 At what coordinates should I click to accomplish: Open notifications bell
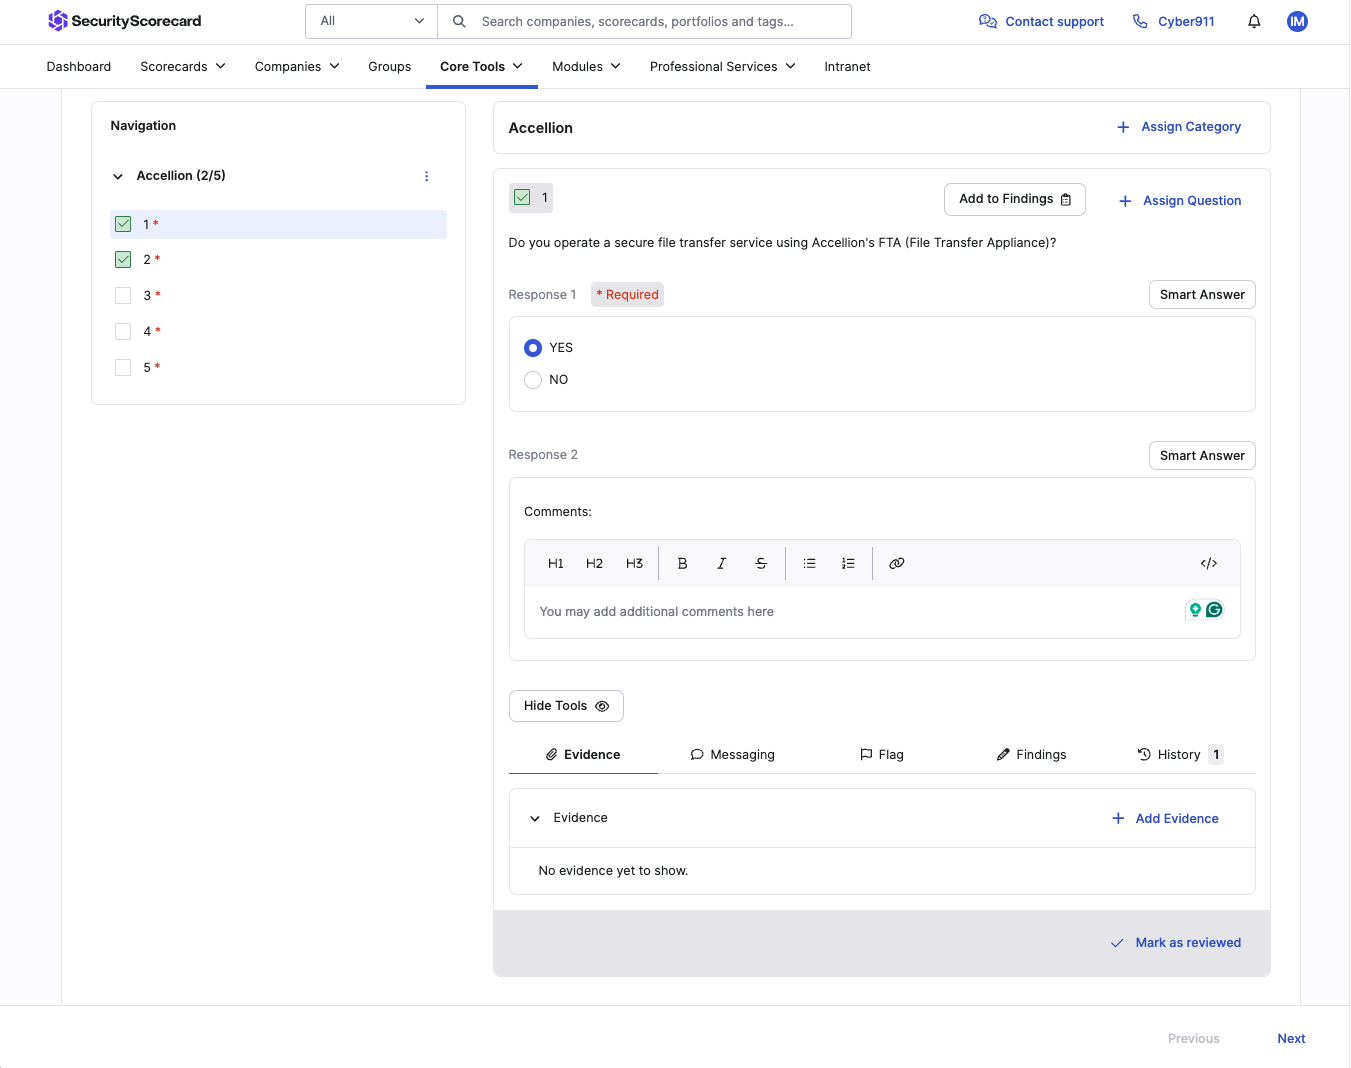tap(1254, 21)
